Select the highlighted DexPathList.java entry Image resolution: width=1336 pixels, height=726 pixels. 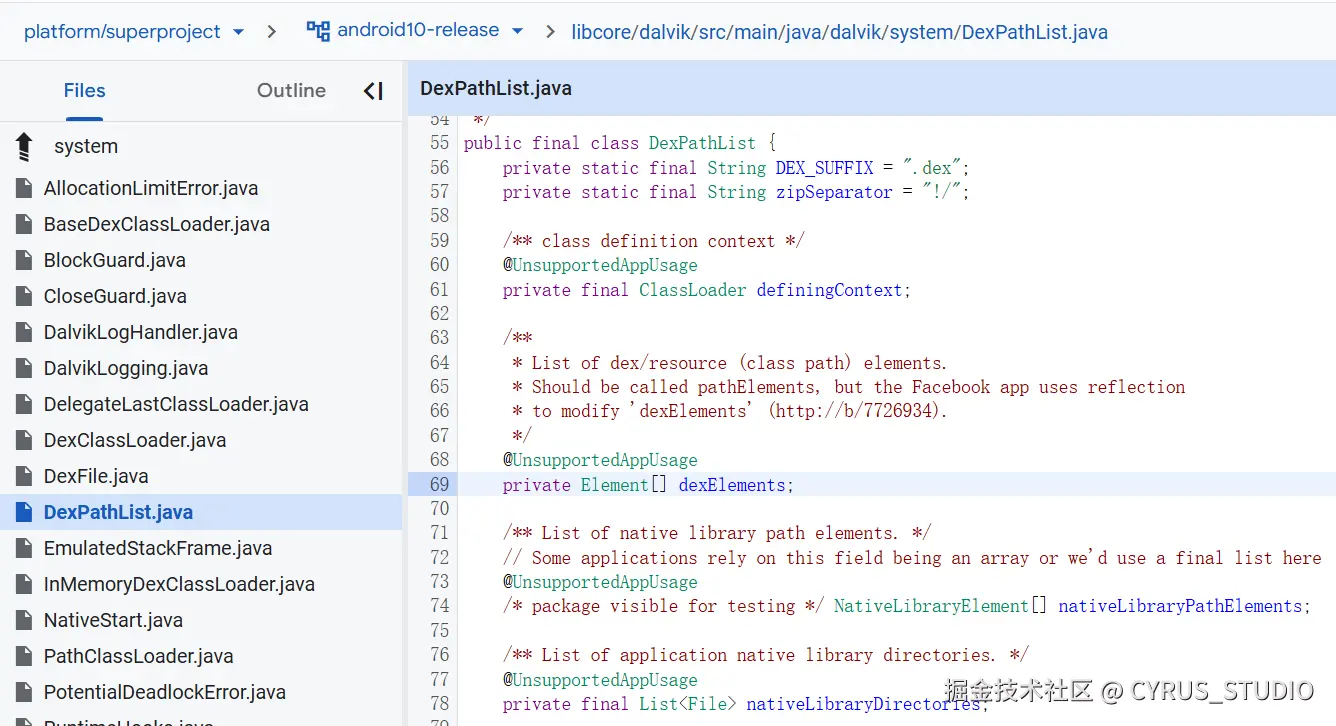(x=200, y=512)
